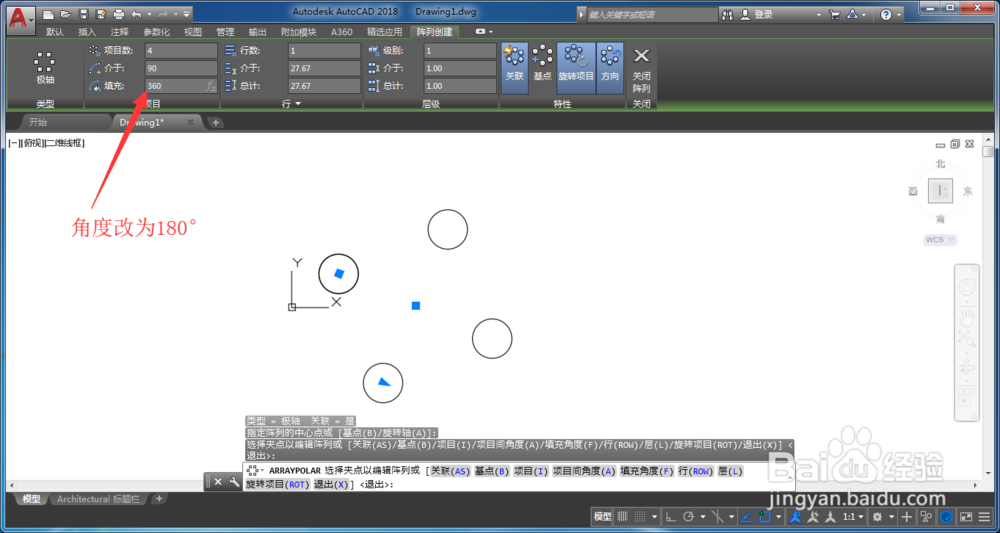Close the Drawing1 document tab
Image resolution: width=1000 pixels, height=533 pixels.
click(190, 122)
